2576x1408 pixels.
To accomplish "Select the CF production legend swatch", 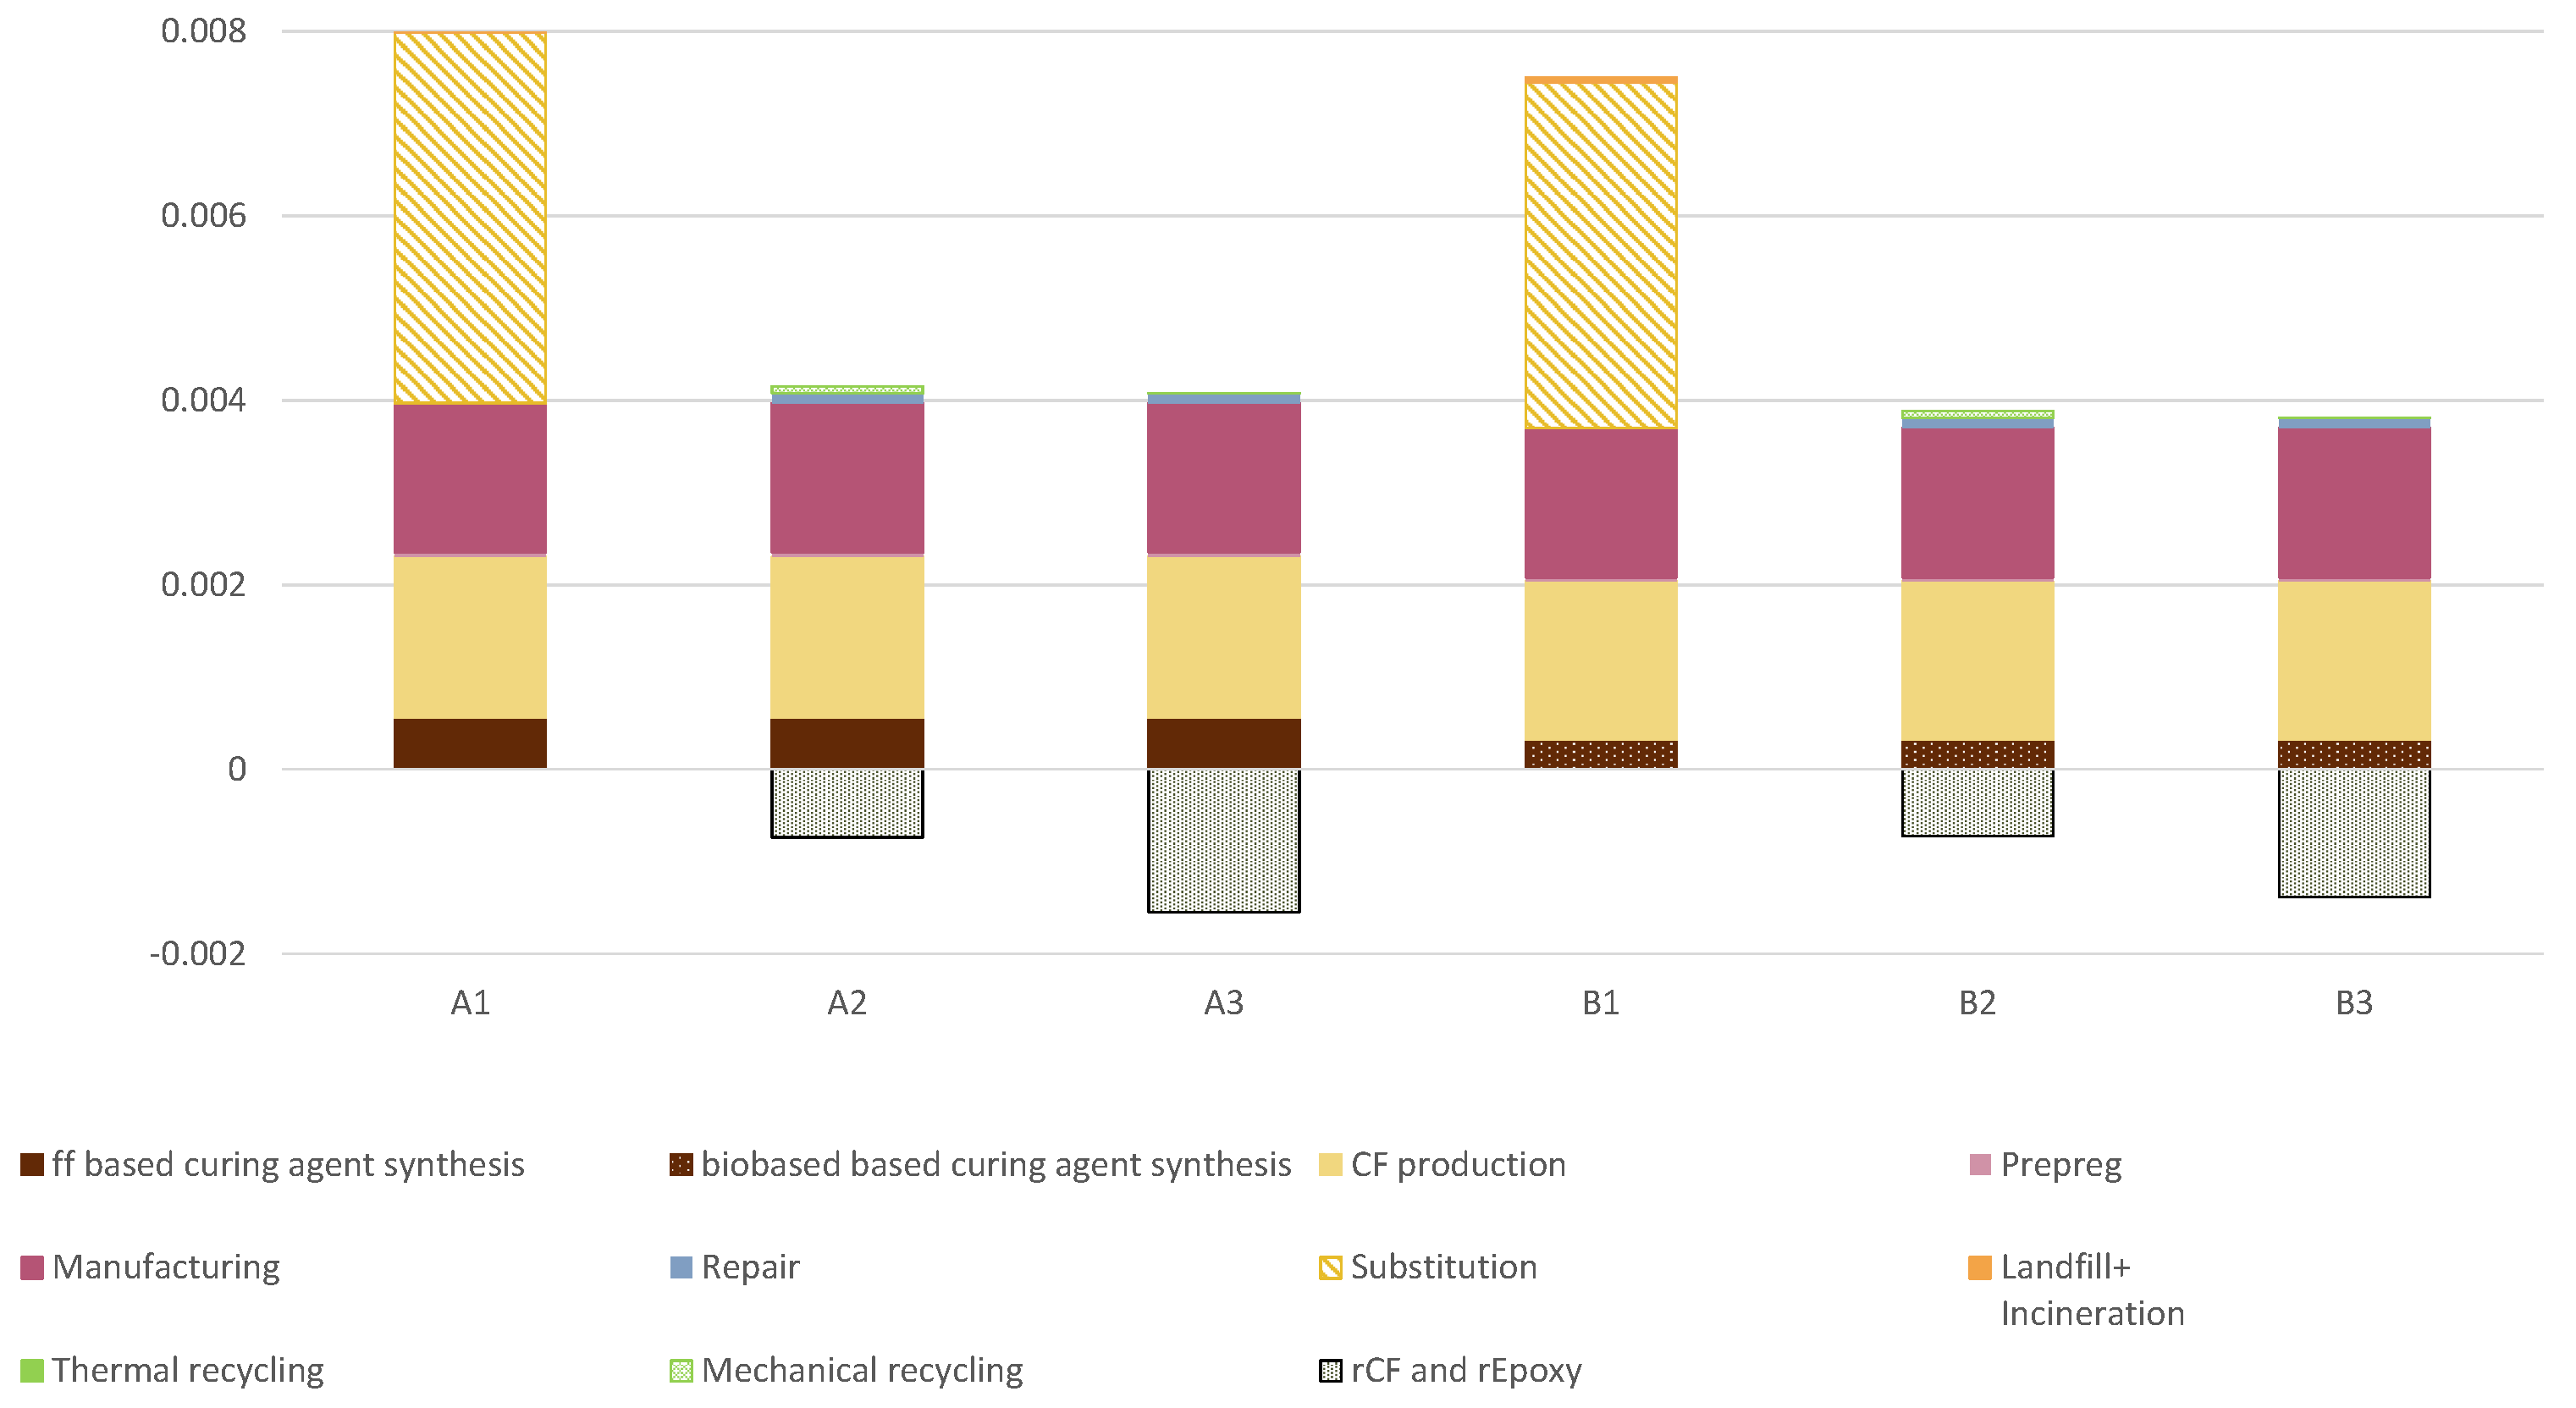I will point(1330,1165).
